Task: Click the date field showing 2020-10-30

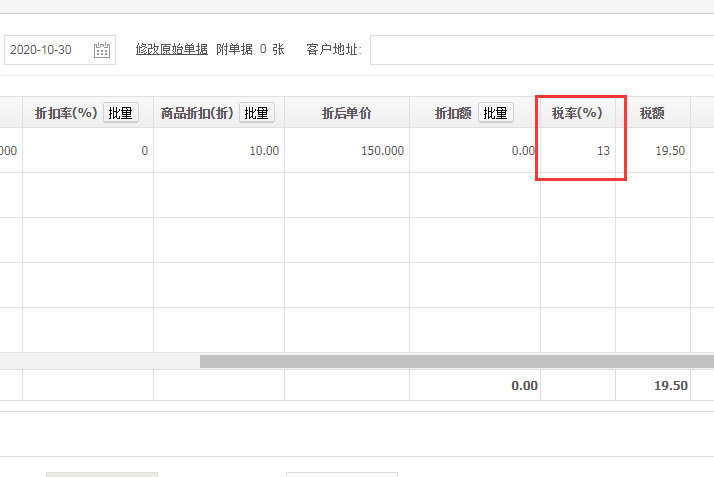Action: click(x=50, y=50)
